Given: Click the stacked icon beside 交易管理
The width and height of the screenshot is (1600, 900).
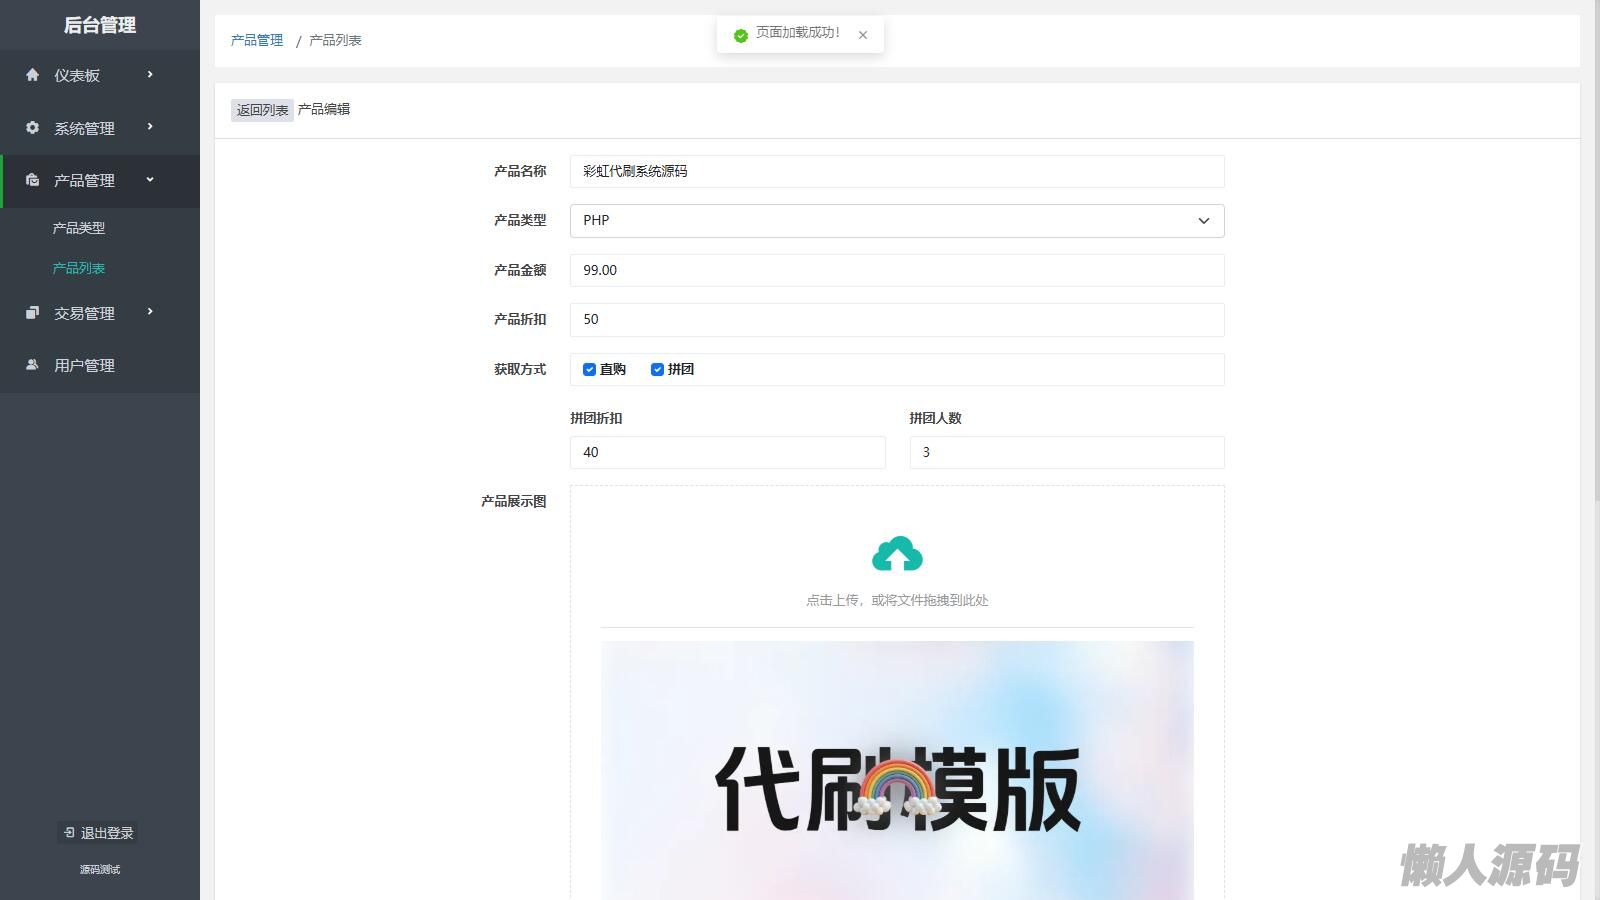Looking at the screenshot, I should pyautogui.click(x=32, y=313).
